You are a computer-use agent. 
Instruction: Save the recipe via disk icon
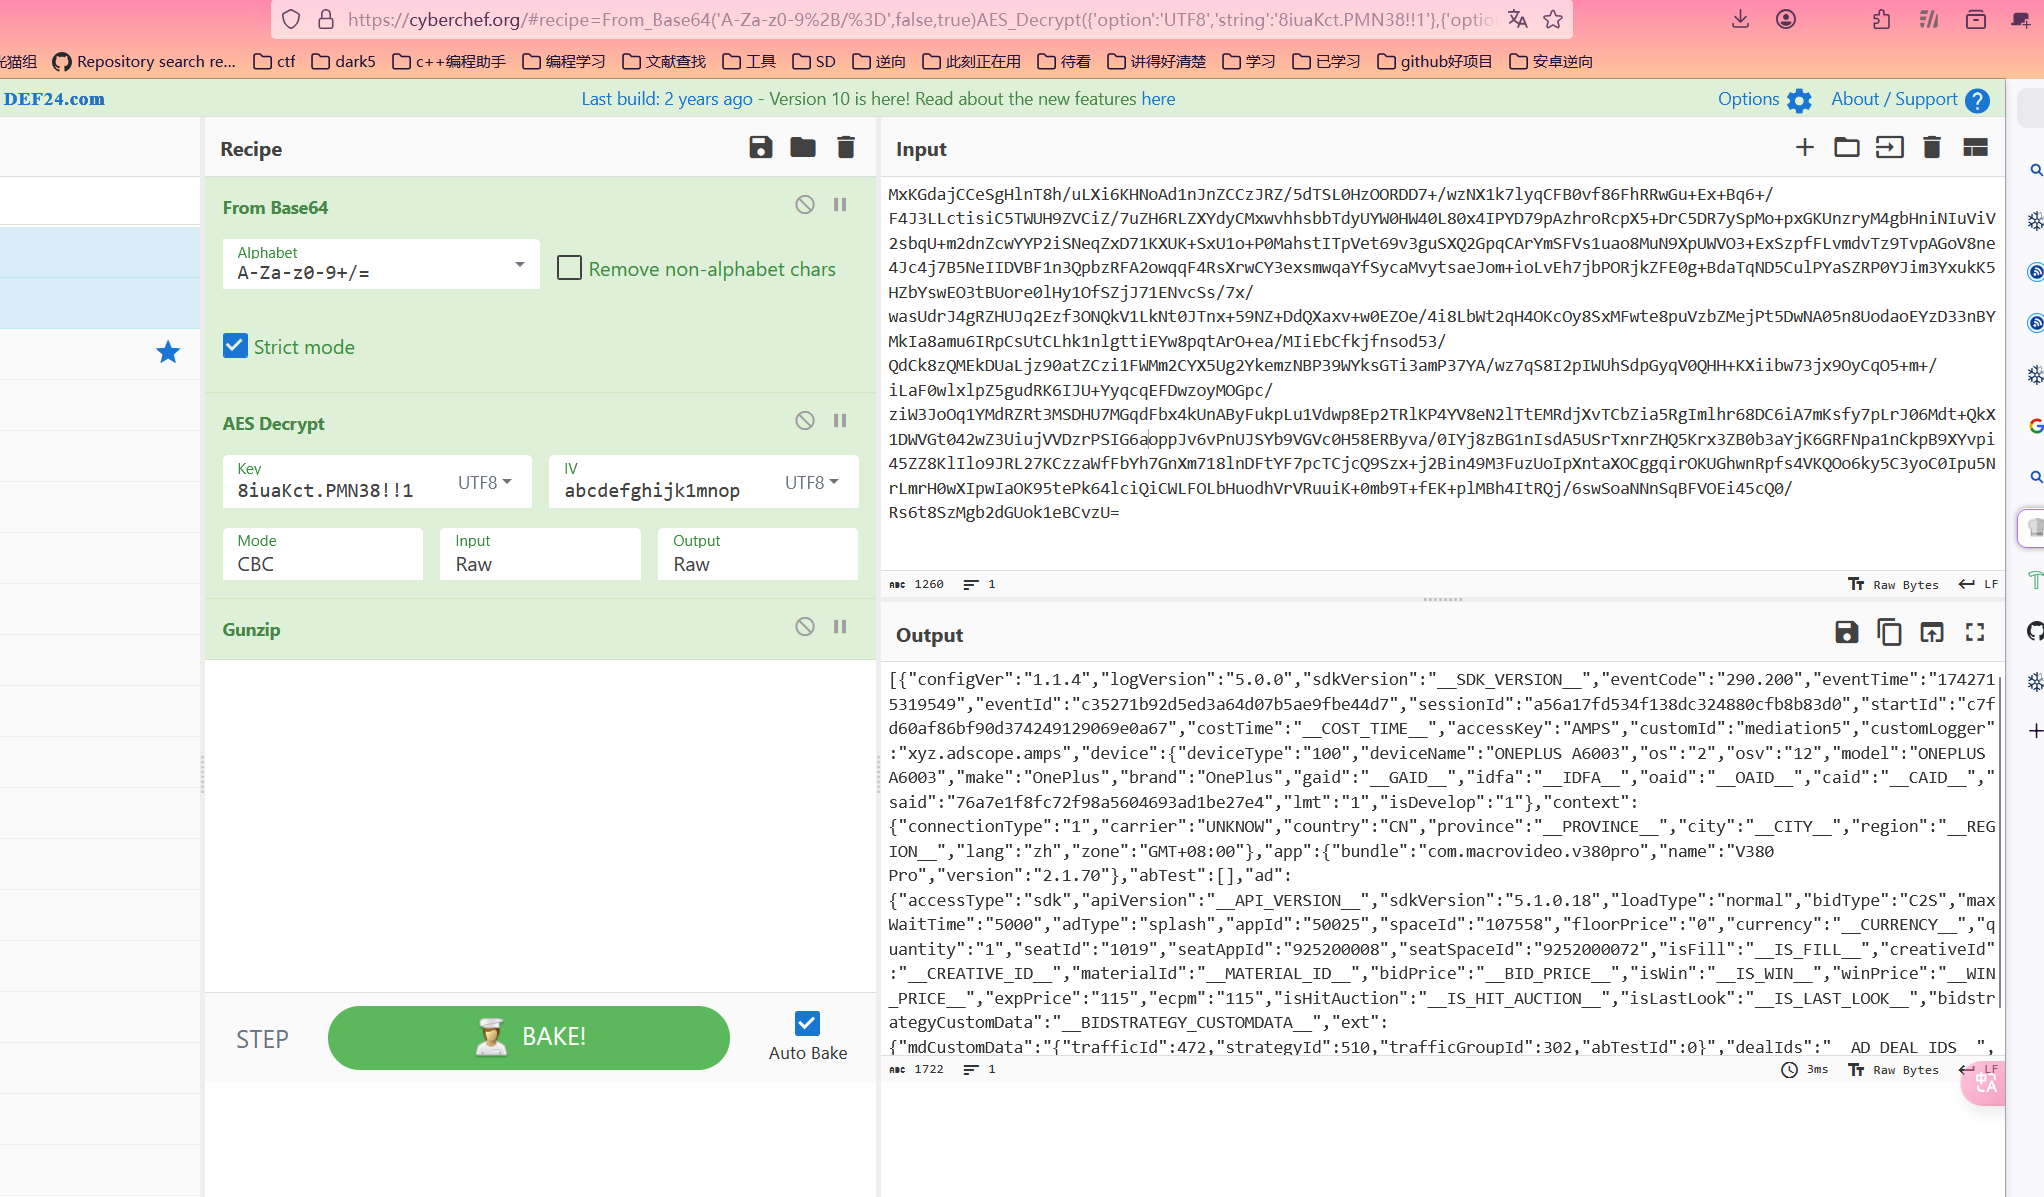pyautogui.click(x=760, y=148)
